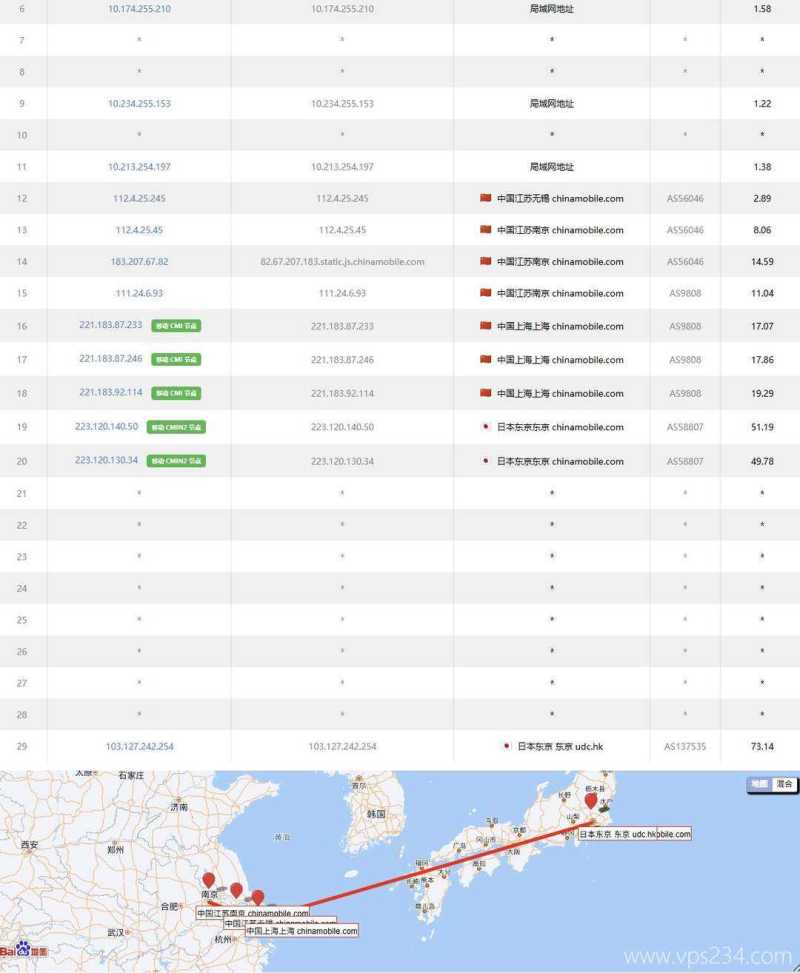800x973 pixels.
Task: Click the China flag beside 中国江苏无锡 chinamobile.com
Action: tap(487, 198)
